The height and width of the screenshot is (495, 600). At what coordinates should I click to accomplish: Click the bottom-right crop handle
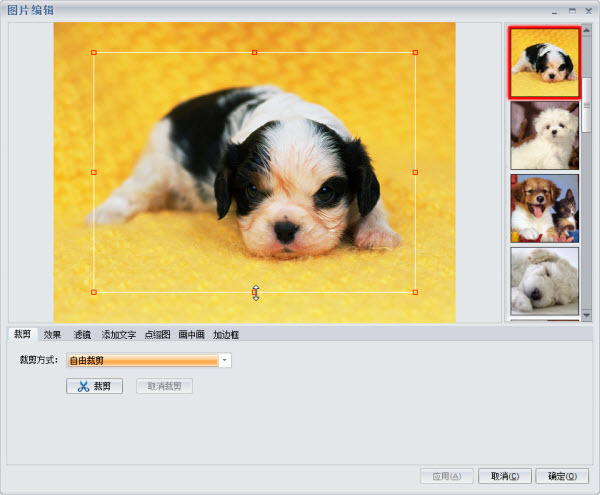coord(415,292)
